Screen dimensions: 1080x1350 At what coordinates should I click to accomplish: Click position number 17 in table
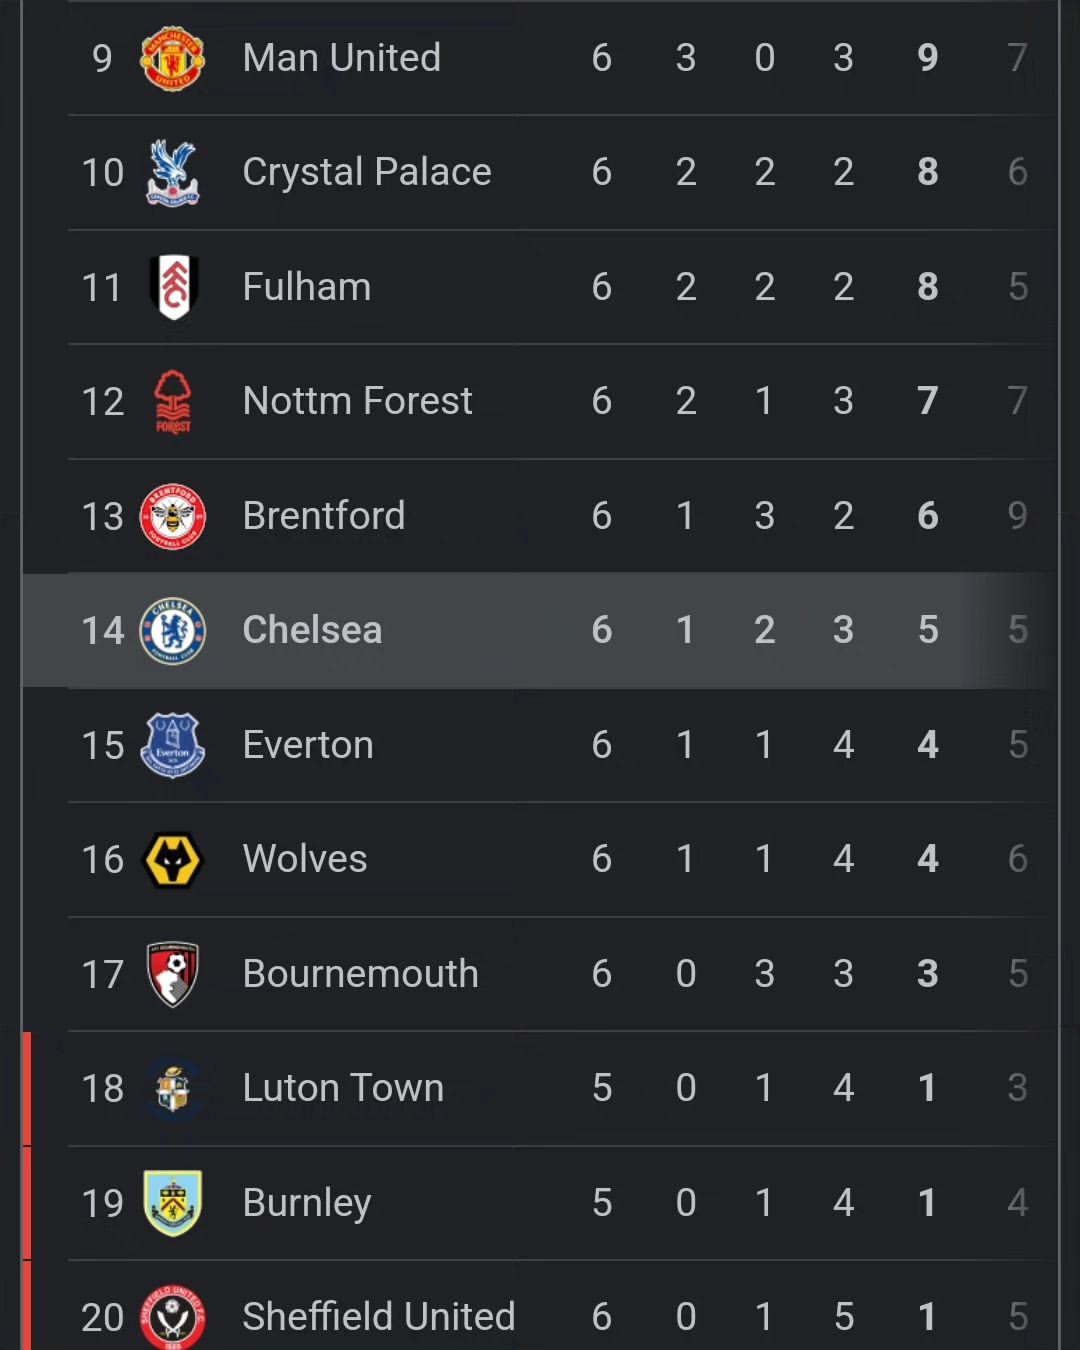(103, 974)
